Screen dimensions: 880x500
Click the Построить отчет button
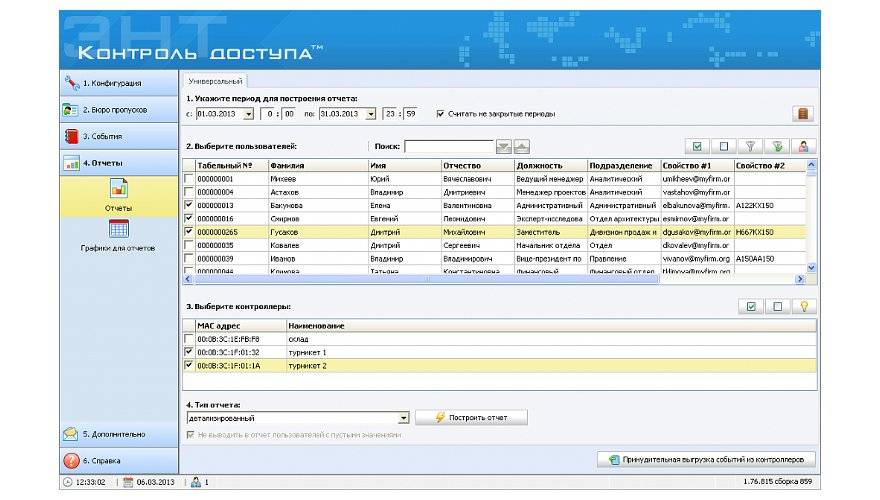pos(471,418)
